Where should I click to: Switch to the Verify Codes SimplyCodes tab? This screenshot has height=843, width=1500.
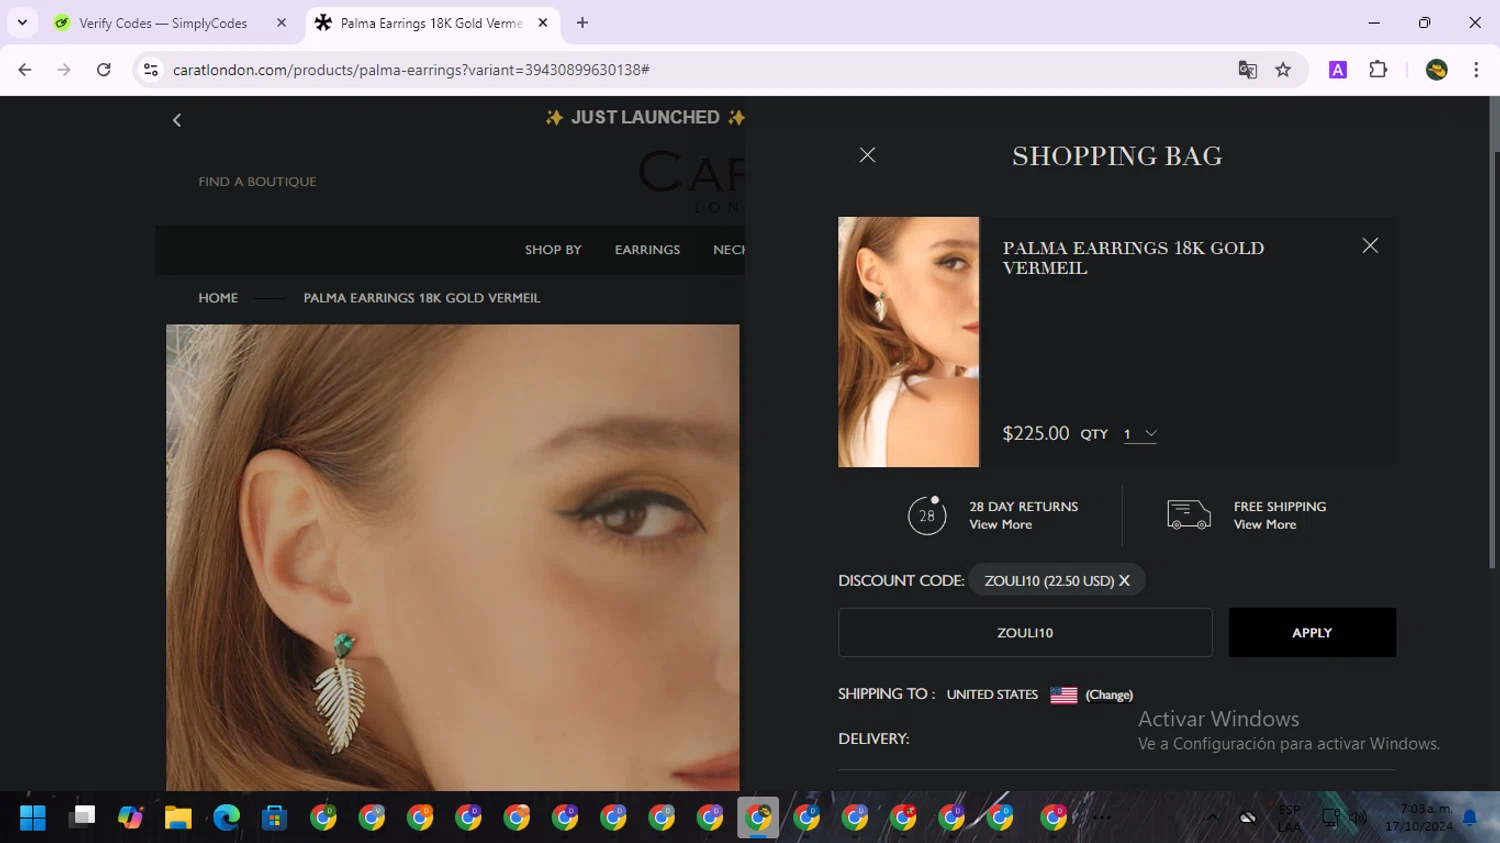[x=163, y=23]
